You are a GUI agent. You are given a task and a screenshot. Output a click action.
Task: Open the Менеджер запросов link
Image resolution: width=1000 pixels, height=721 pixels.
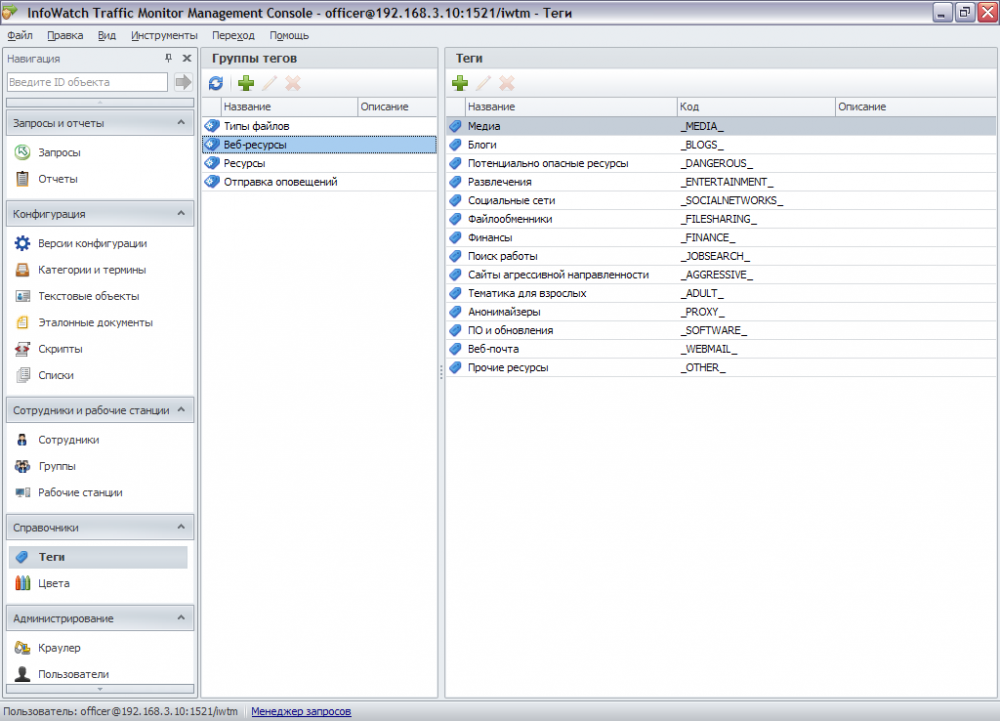301,711
